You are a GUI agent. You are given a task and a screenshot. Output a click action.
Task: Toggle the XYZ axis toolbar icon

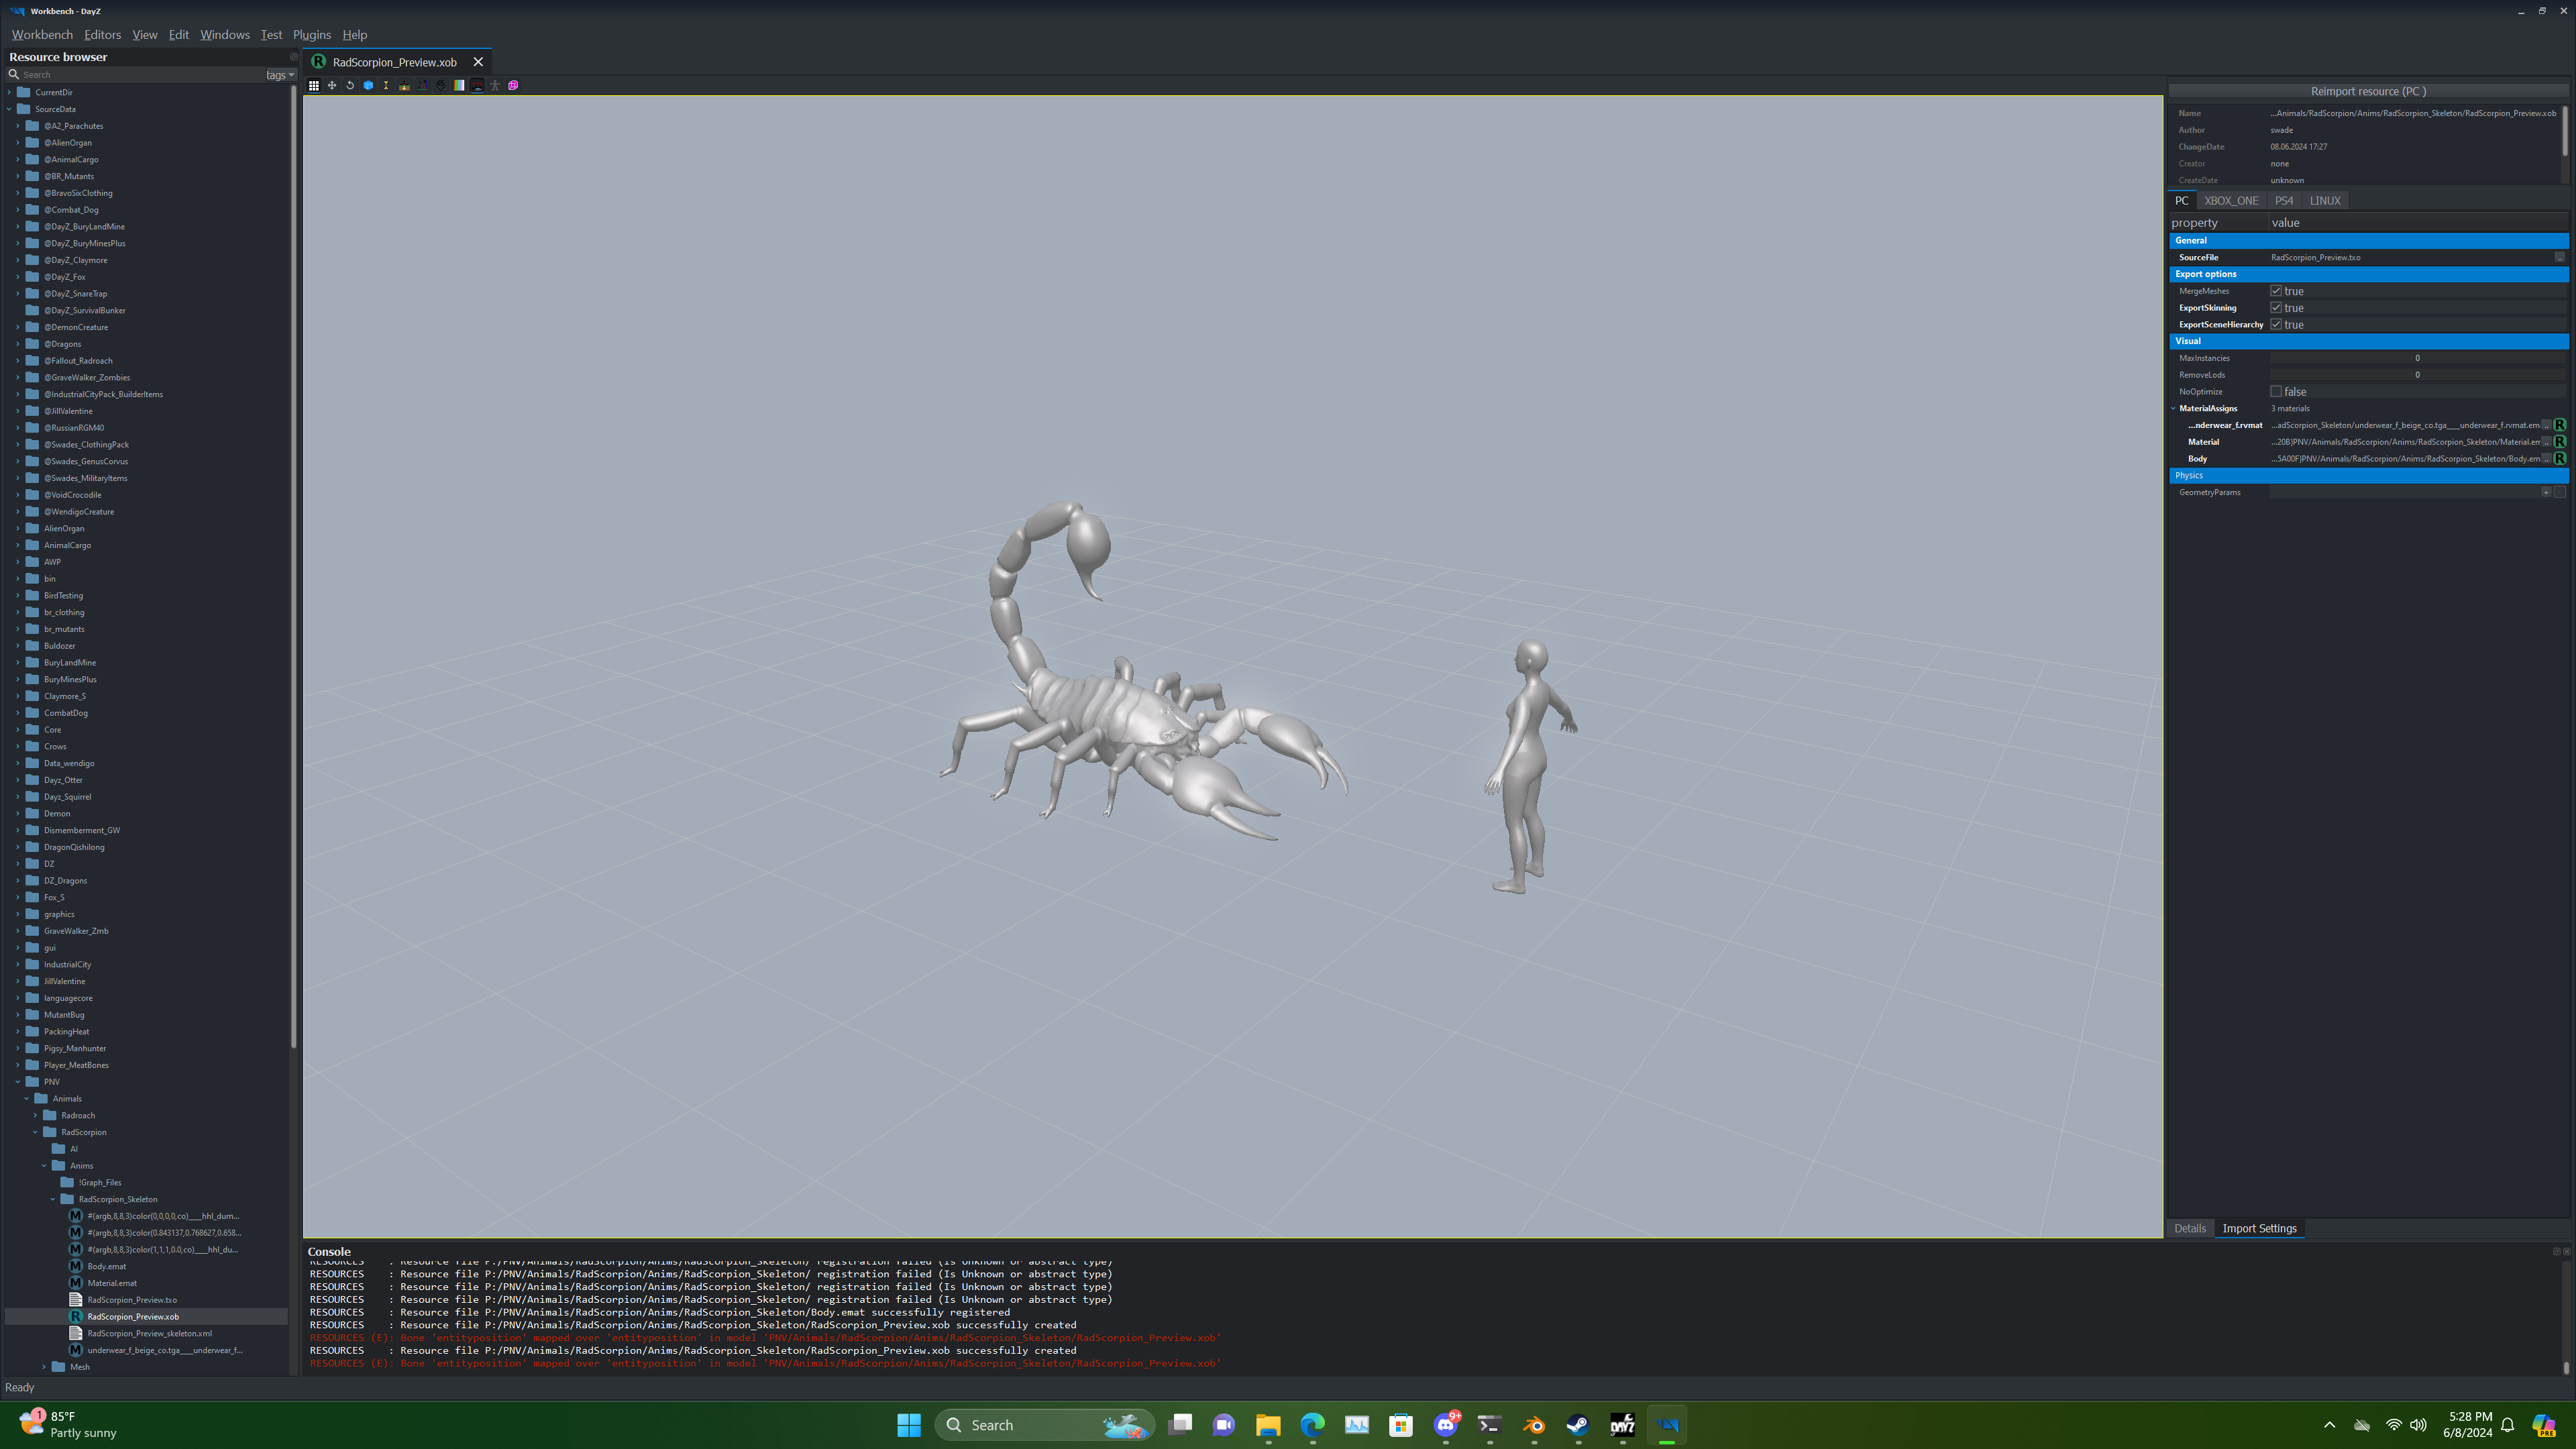coord(422,85)
